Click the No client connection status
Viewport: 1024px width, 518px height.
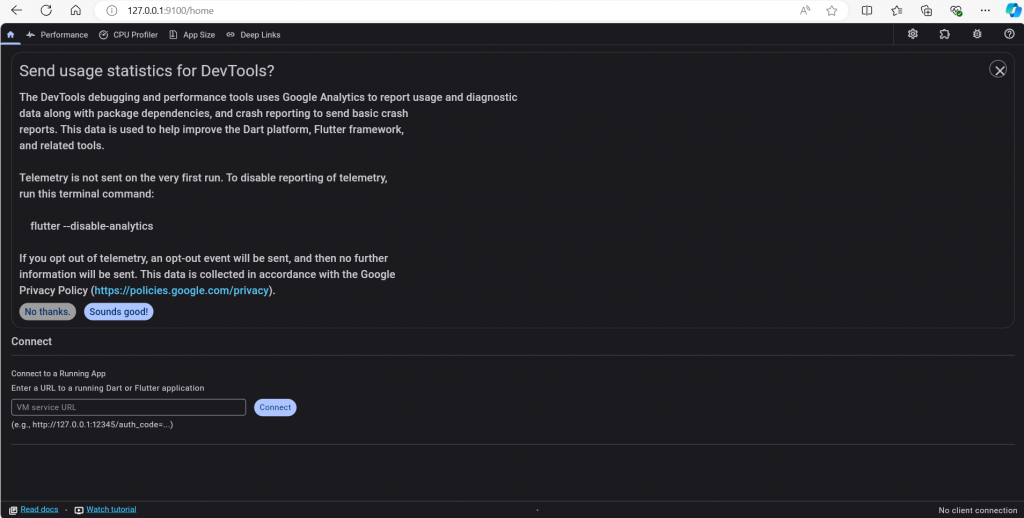(978, 510)
